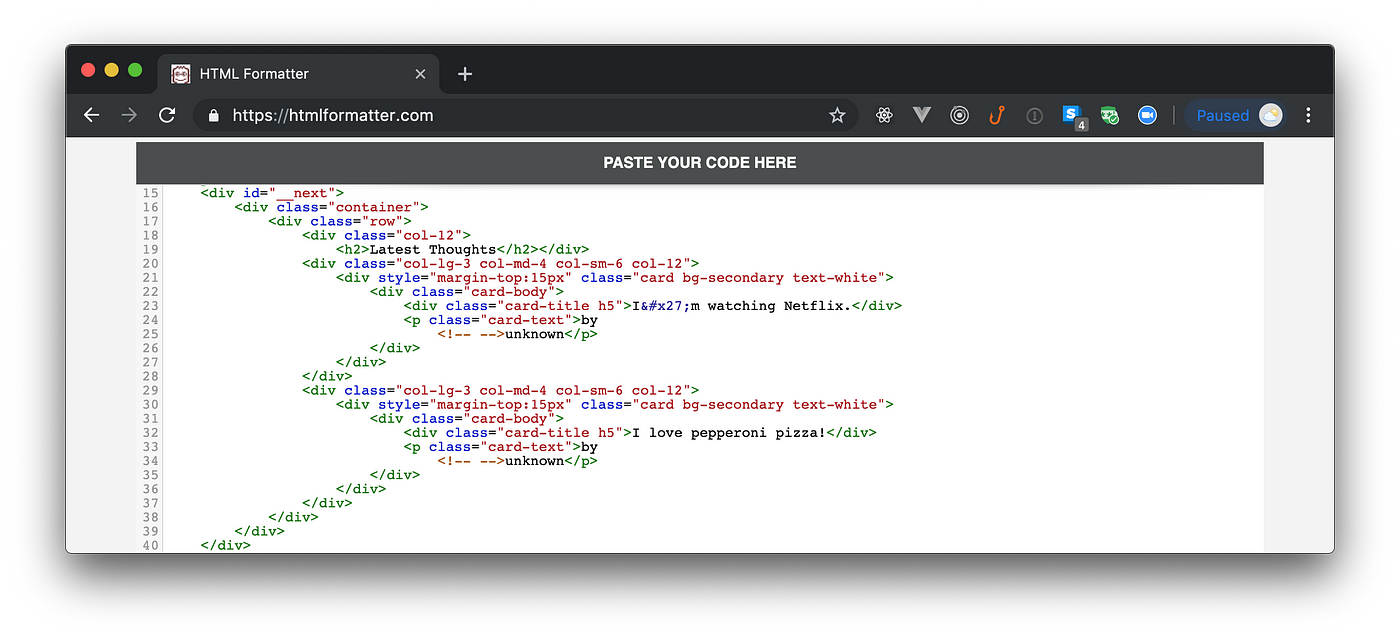Open the React Developer Tools extension

click(x=884, y=115)
